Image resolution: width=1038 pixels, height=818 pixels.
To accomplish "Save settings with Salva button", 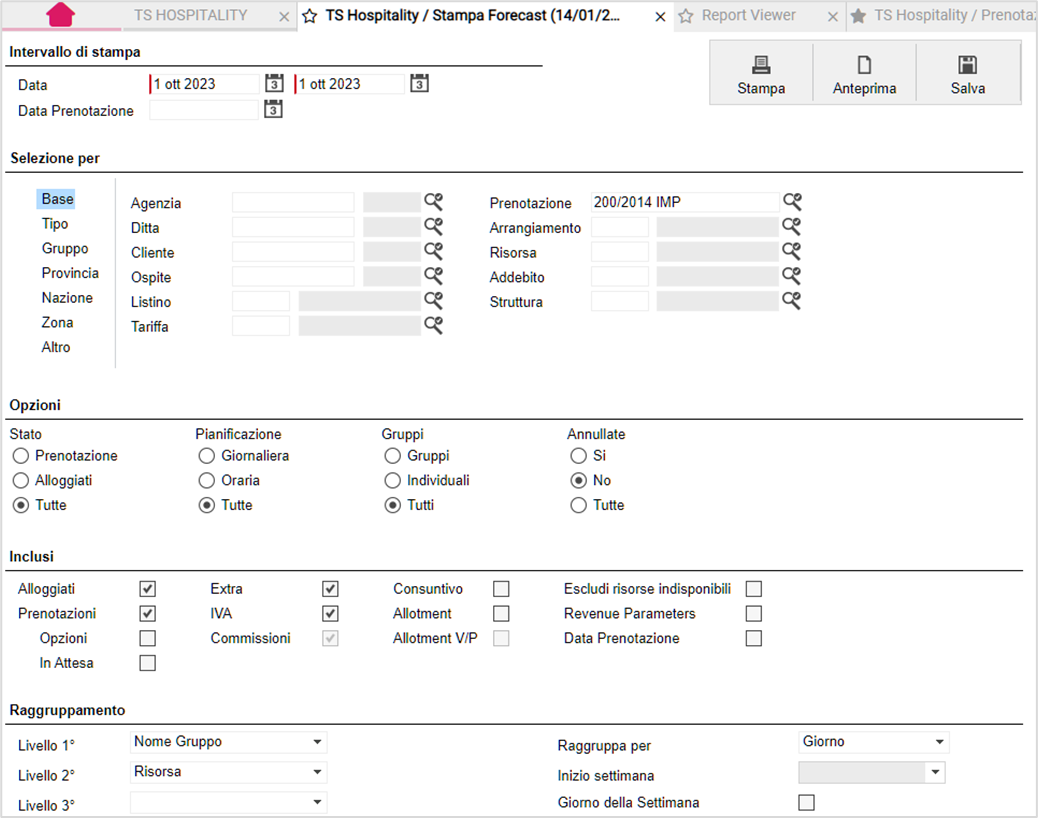I will click(968, 74).
